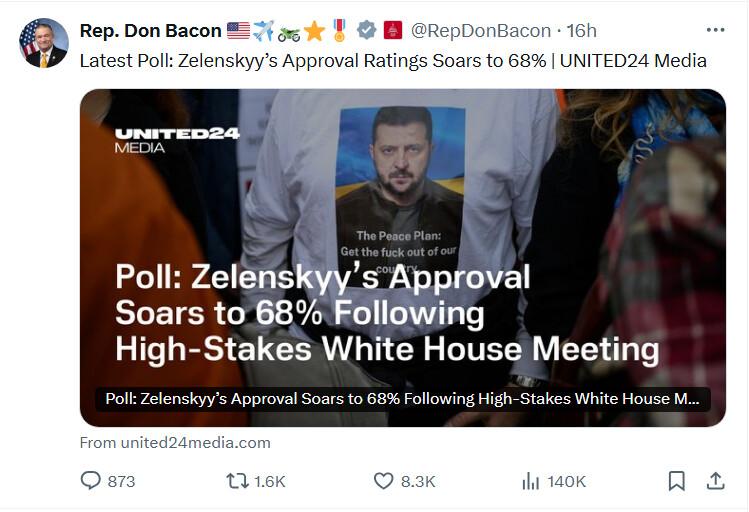Open Rep. Don Bacon's profile picture

click(x=43, y=43)
